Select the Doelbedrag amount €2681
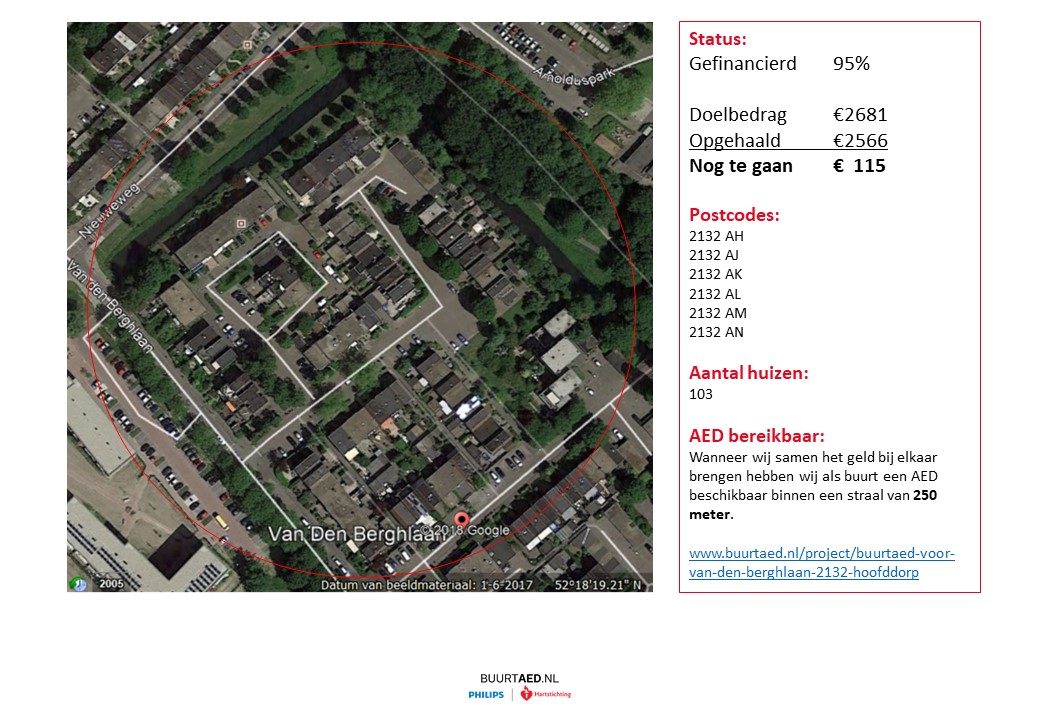The height and width of the screenshot is (720, 1040). [x=860, y=115]
